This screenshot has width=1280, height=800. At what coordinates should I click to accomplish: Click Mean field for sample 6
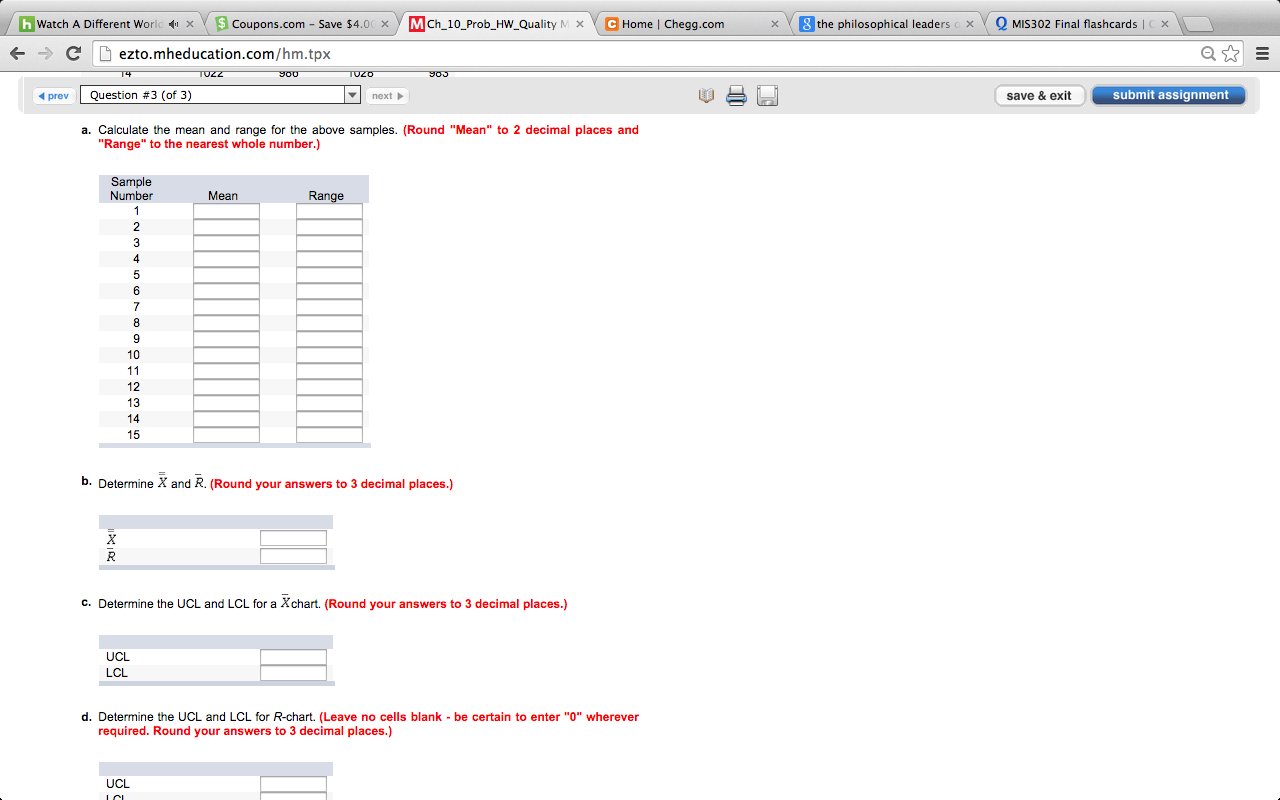click(x=226, y=291)
